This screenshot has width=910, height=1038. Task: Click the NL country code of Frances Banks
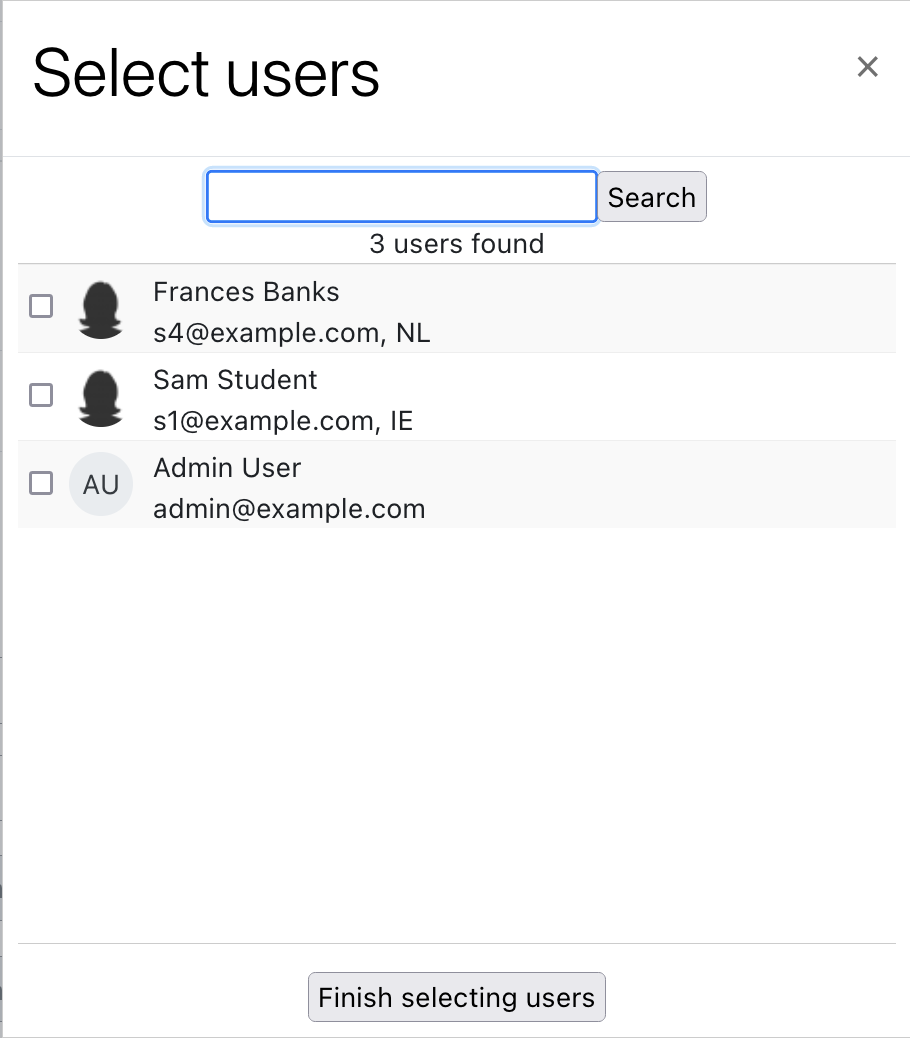tap(413, 333)
